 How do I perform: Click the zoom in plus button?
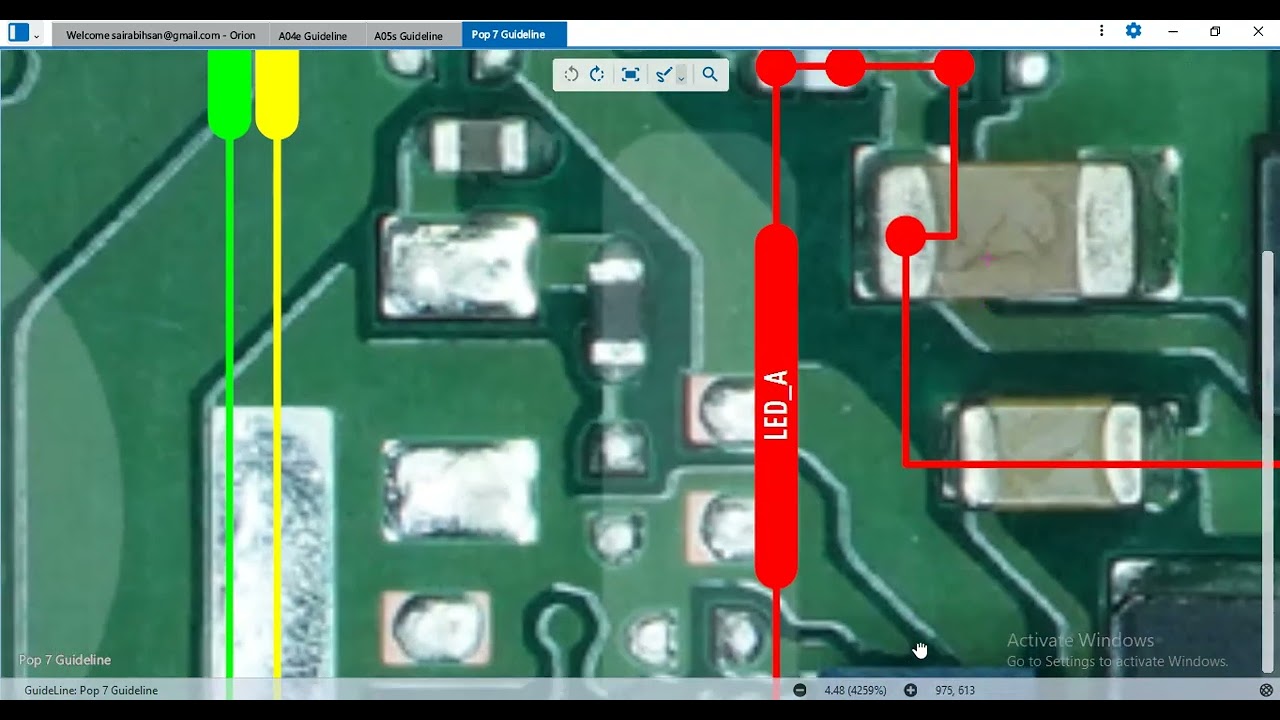pos(910,690)
